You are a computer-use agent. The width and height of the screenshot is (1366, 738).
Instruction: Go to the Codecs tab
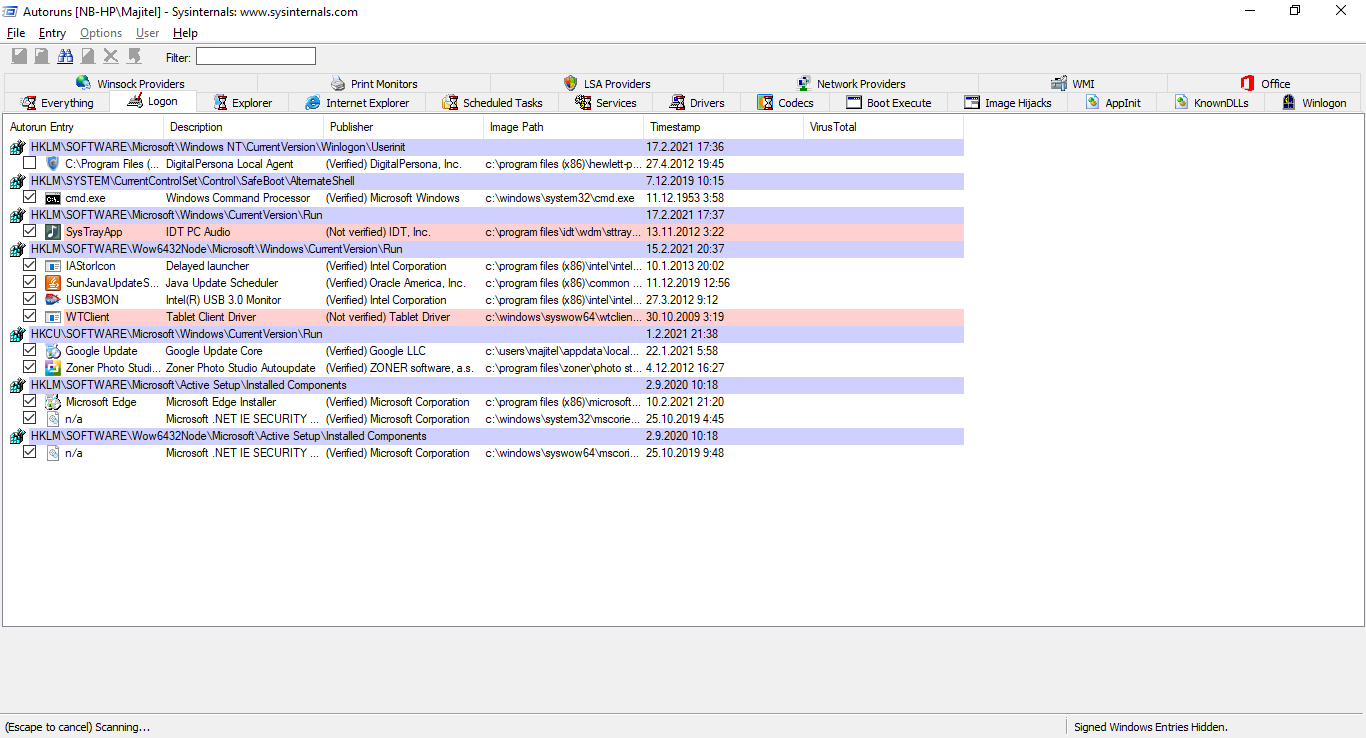(x=785, y=103)
